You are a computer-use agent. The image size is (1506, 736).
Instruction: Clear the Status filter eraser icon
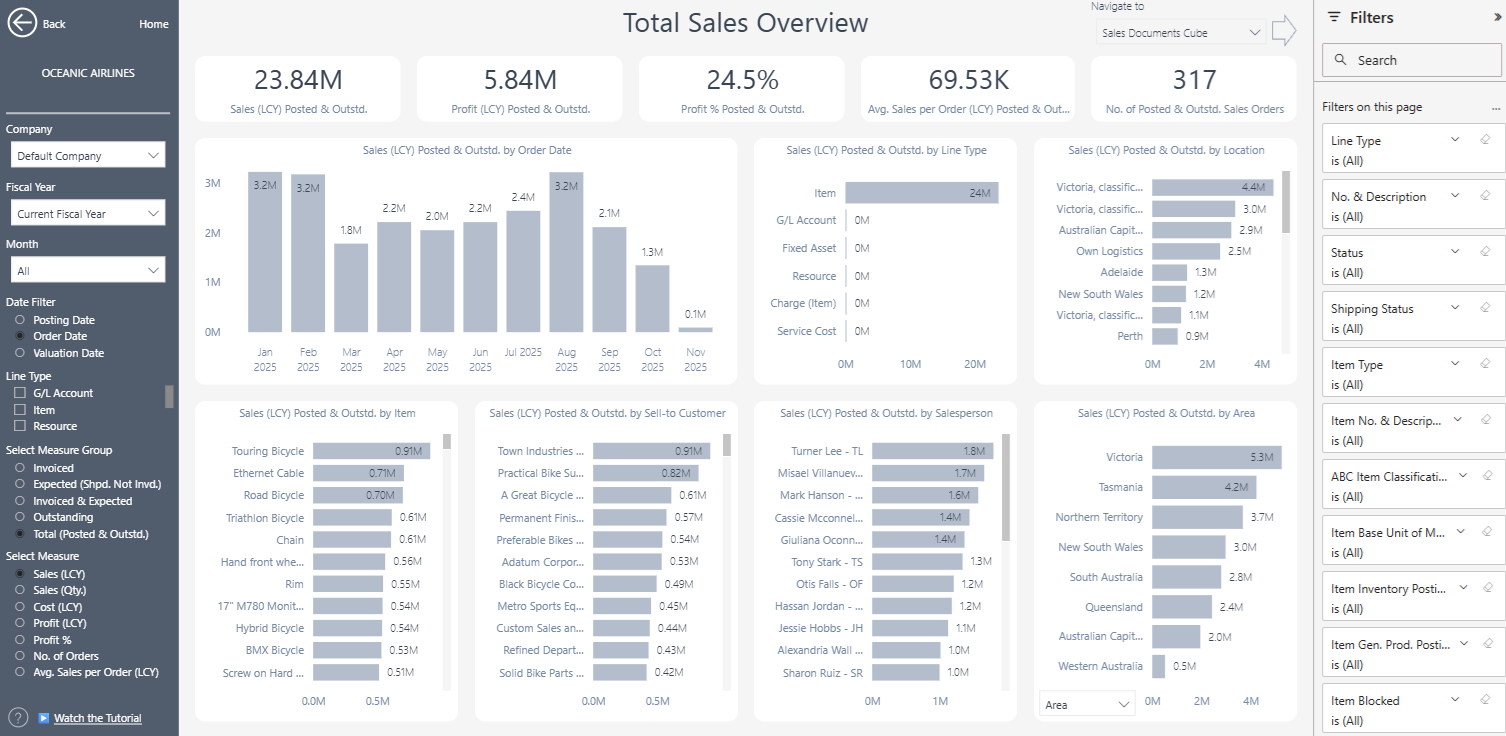click(x=1485, y=252)
